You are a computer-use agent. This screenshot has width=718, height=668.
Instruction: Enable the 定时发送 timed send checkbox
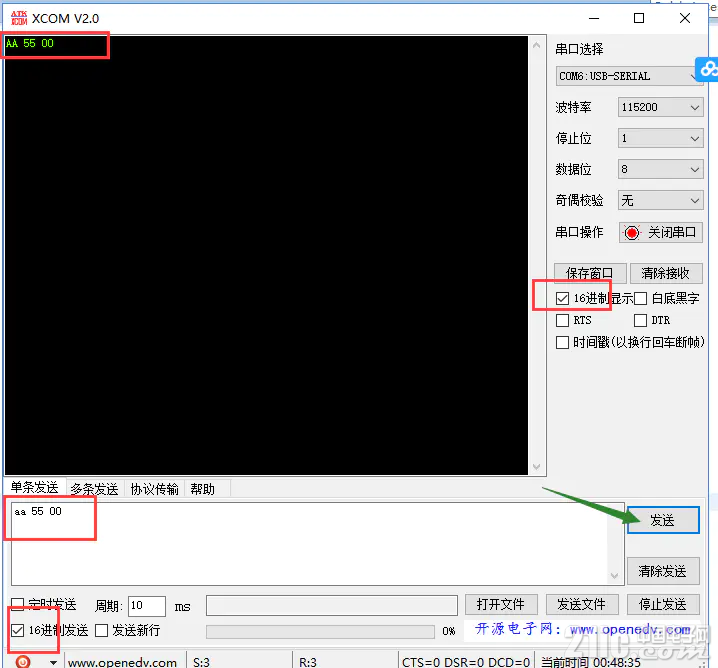pos(17,604)
